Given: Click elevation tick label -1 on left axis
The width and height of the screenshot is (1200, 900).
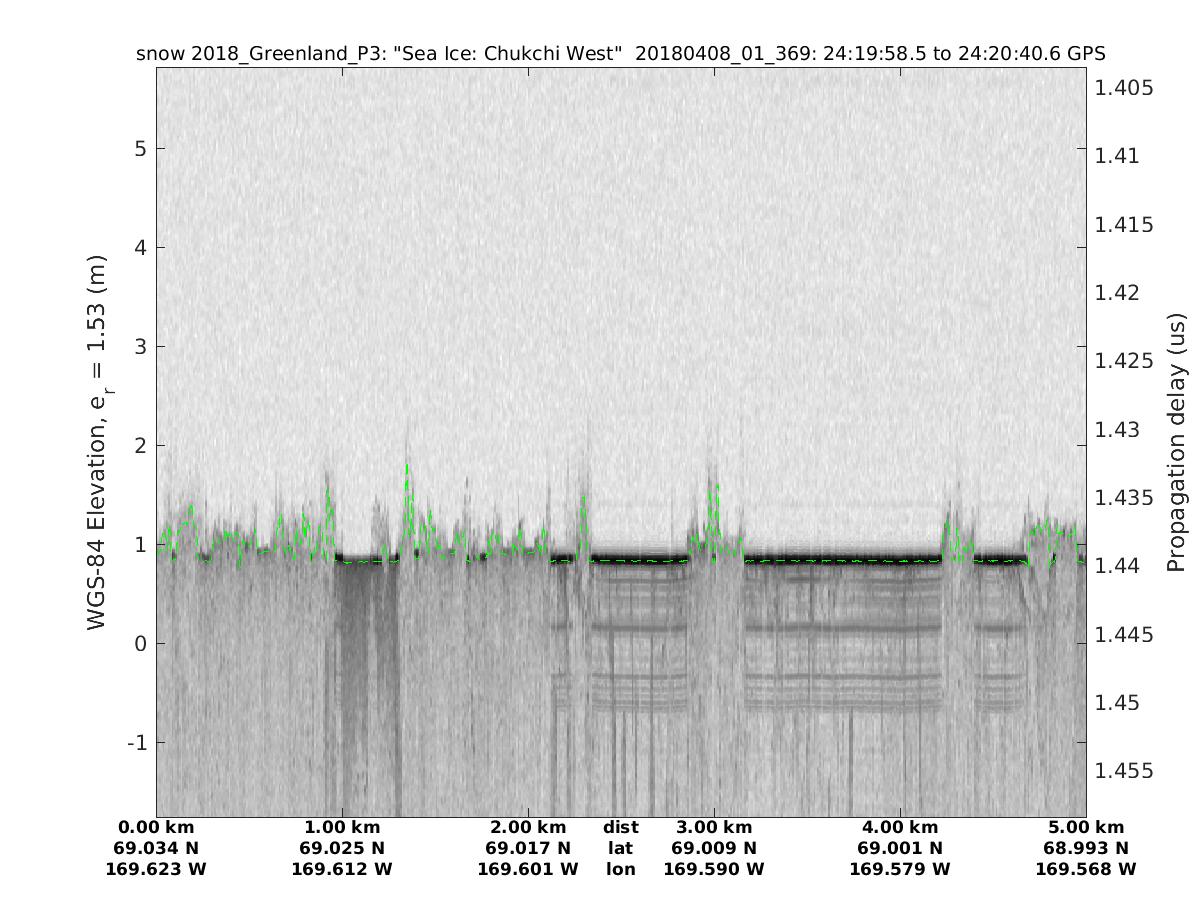Looking at the screenshot, I should tap(135, 742).
